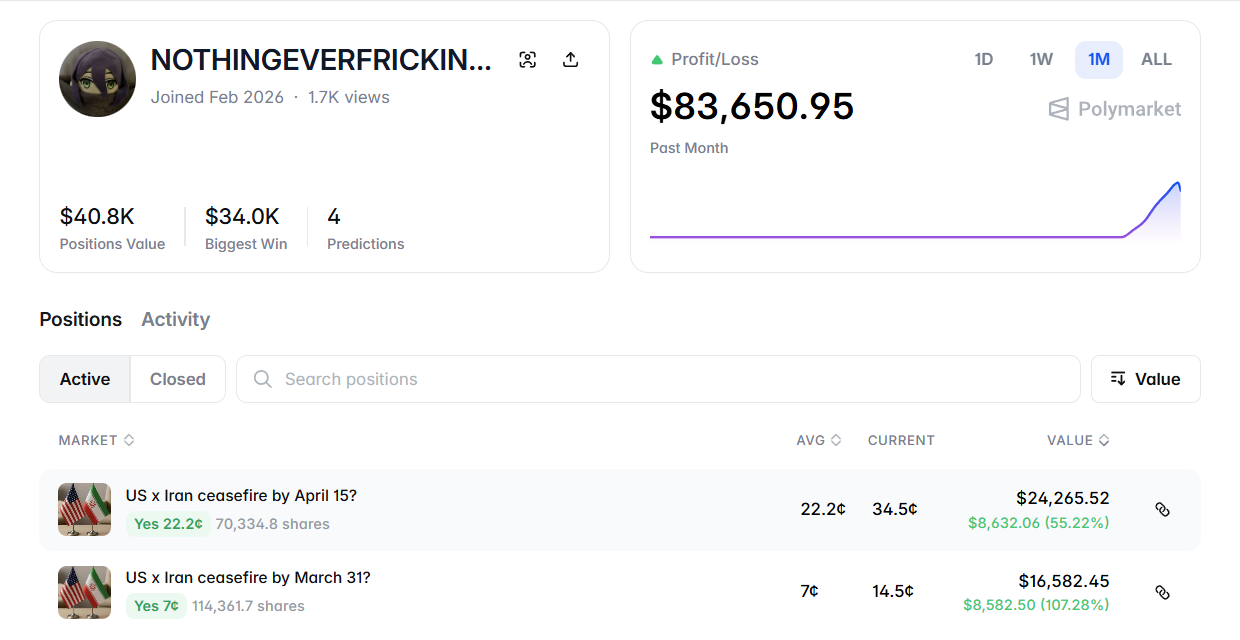Click the Polymarket logo
The height and width of the screenshot is (640, 1240).
coord(1115,109)
